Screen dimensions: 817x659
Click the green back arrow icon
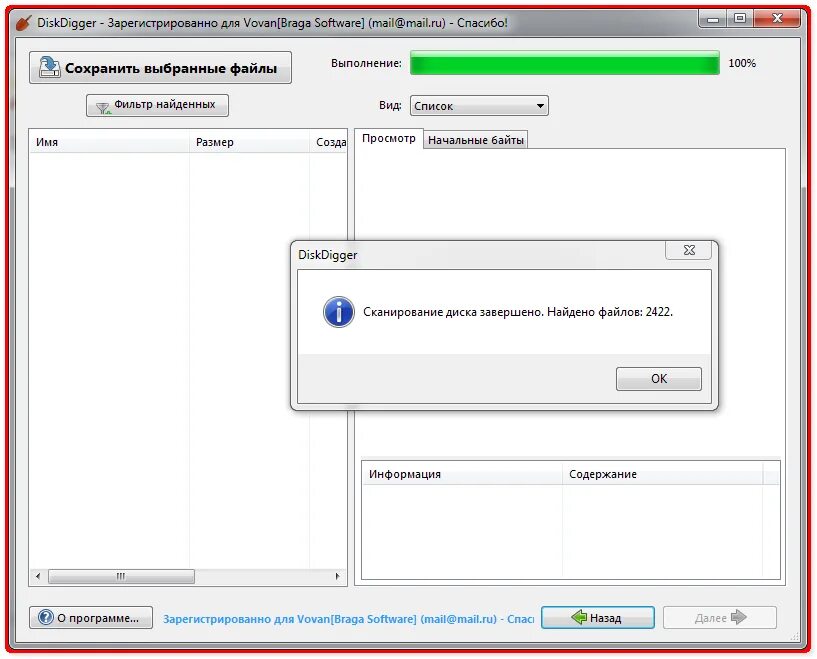tap(579, 617)
